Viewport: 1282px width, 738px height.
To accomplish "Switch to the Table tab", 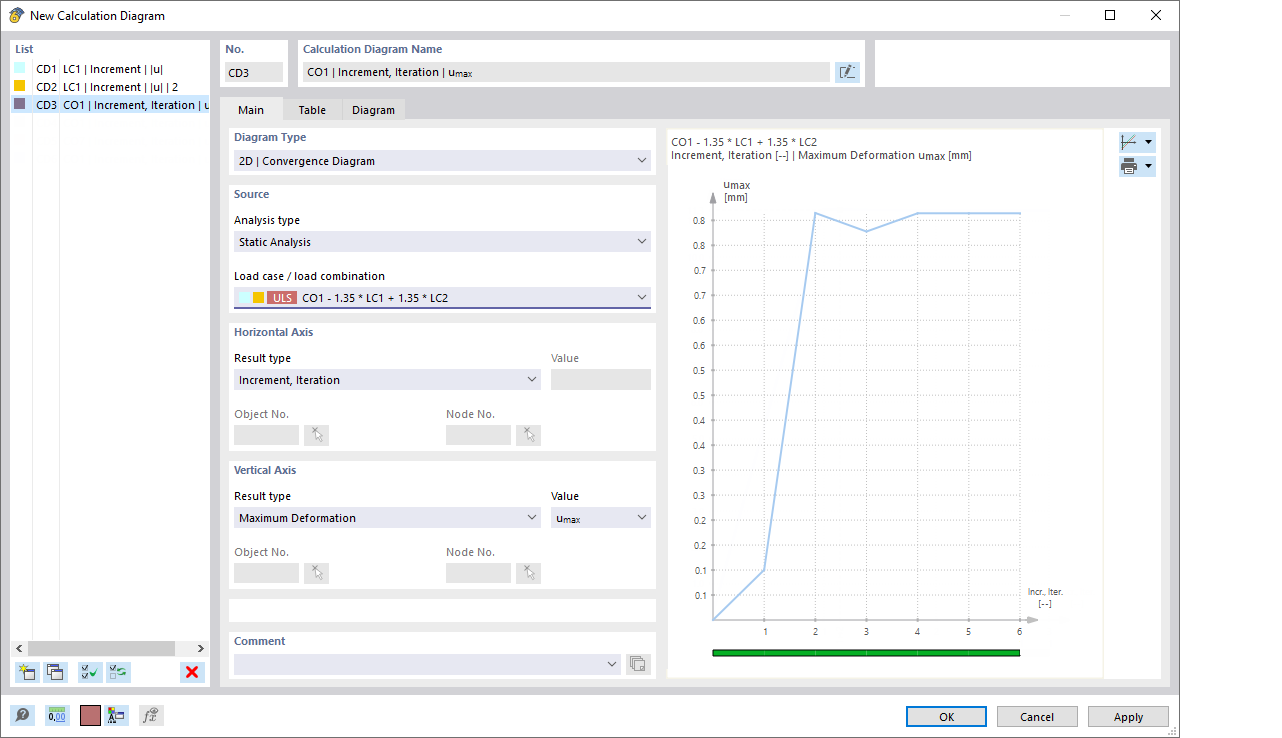I will point(311,110).
